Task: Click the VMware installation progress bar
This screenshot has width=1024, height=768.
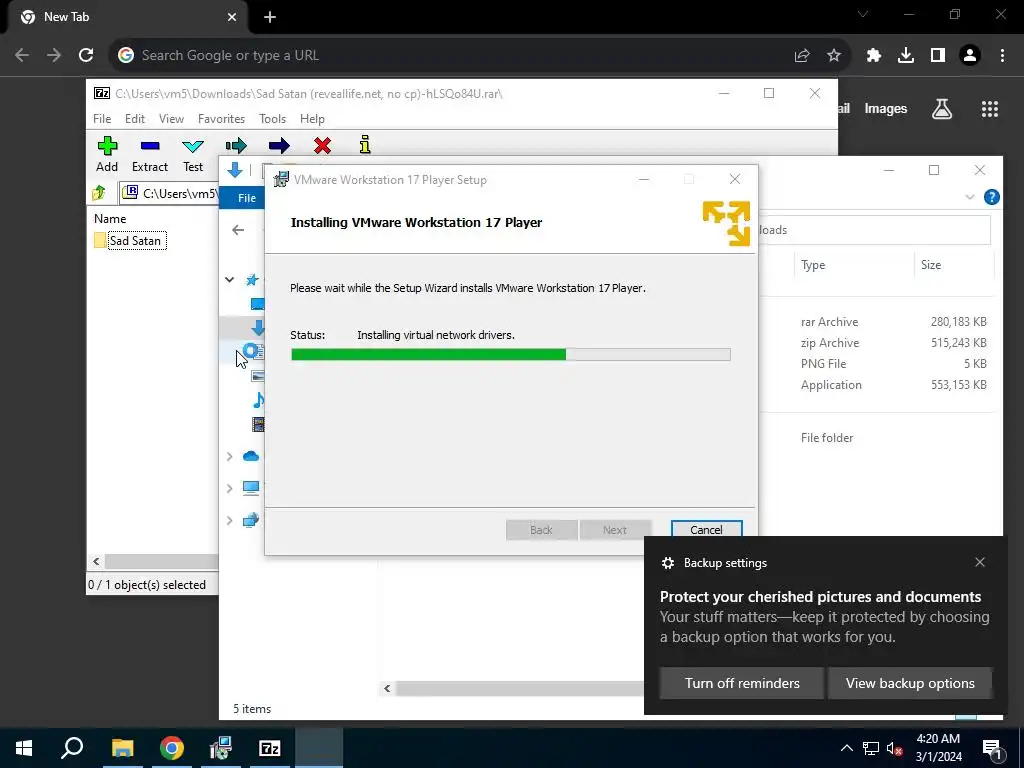Action: pyautogui.click(x=511, y=355)
